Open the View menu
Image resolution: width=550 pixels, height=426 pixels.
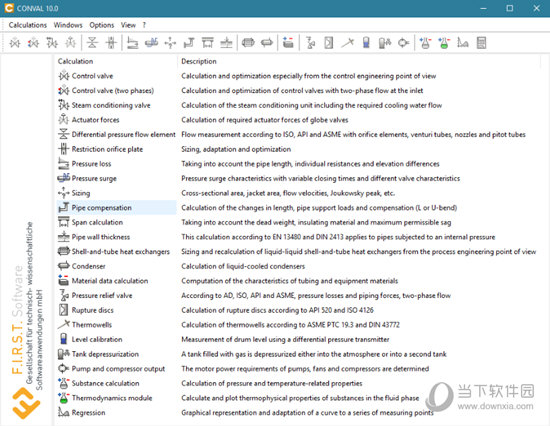pyautogui.click(x=128, y=25)
